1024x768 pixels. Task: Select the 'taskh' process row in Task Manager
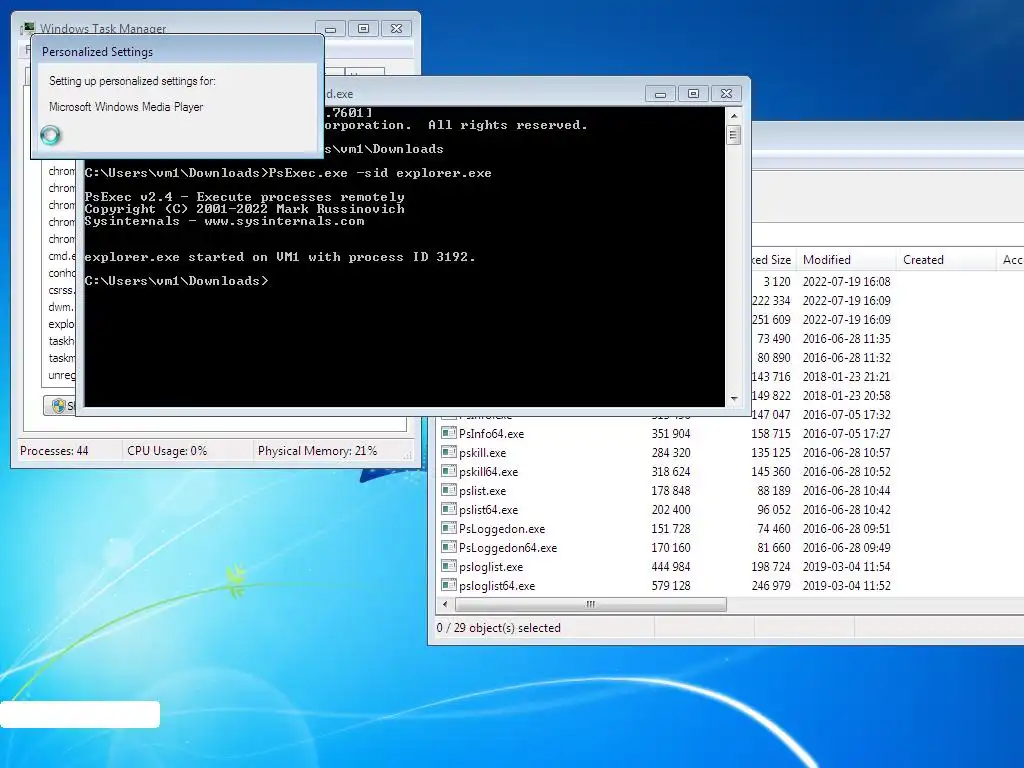point(62,341)
